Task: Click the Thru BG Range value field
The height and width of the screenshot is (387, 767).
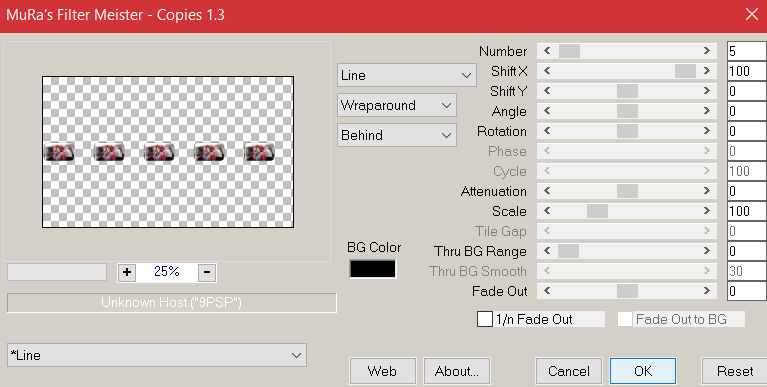Action: [747, 251]
